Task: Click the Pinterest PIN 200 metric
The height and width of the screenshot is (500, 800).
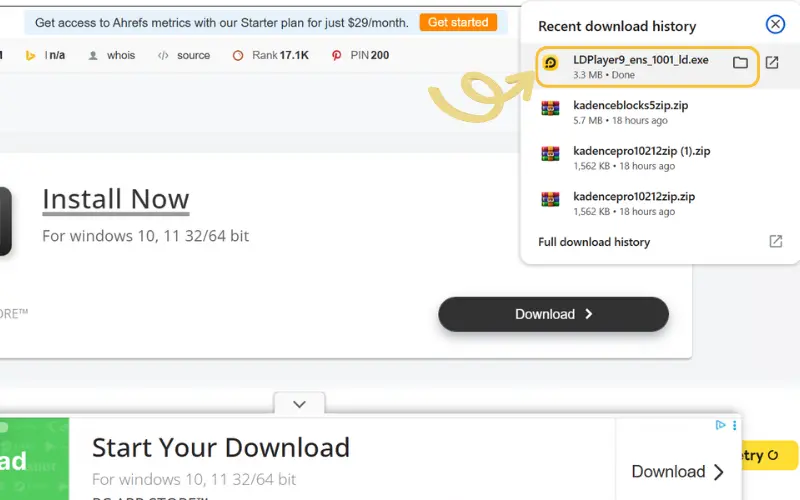Action: pos(360,55)
